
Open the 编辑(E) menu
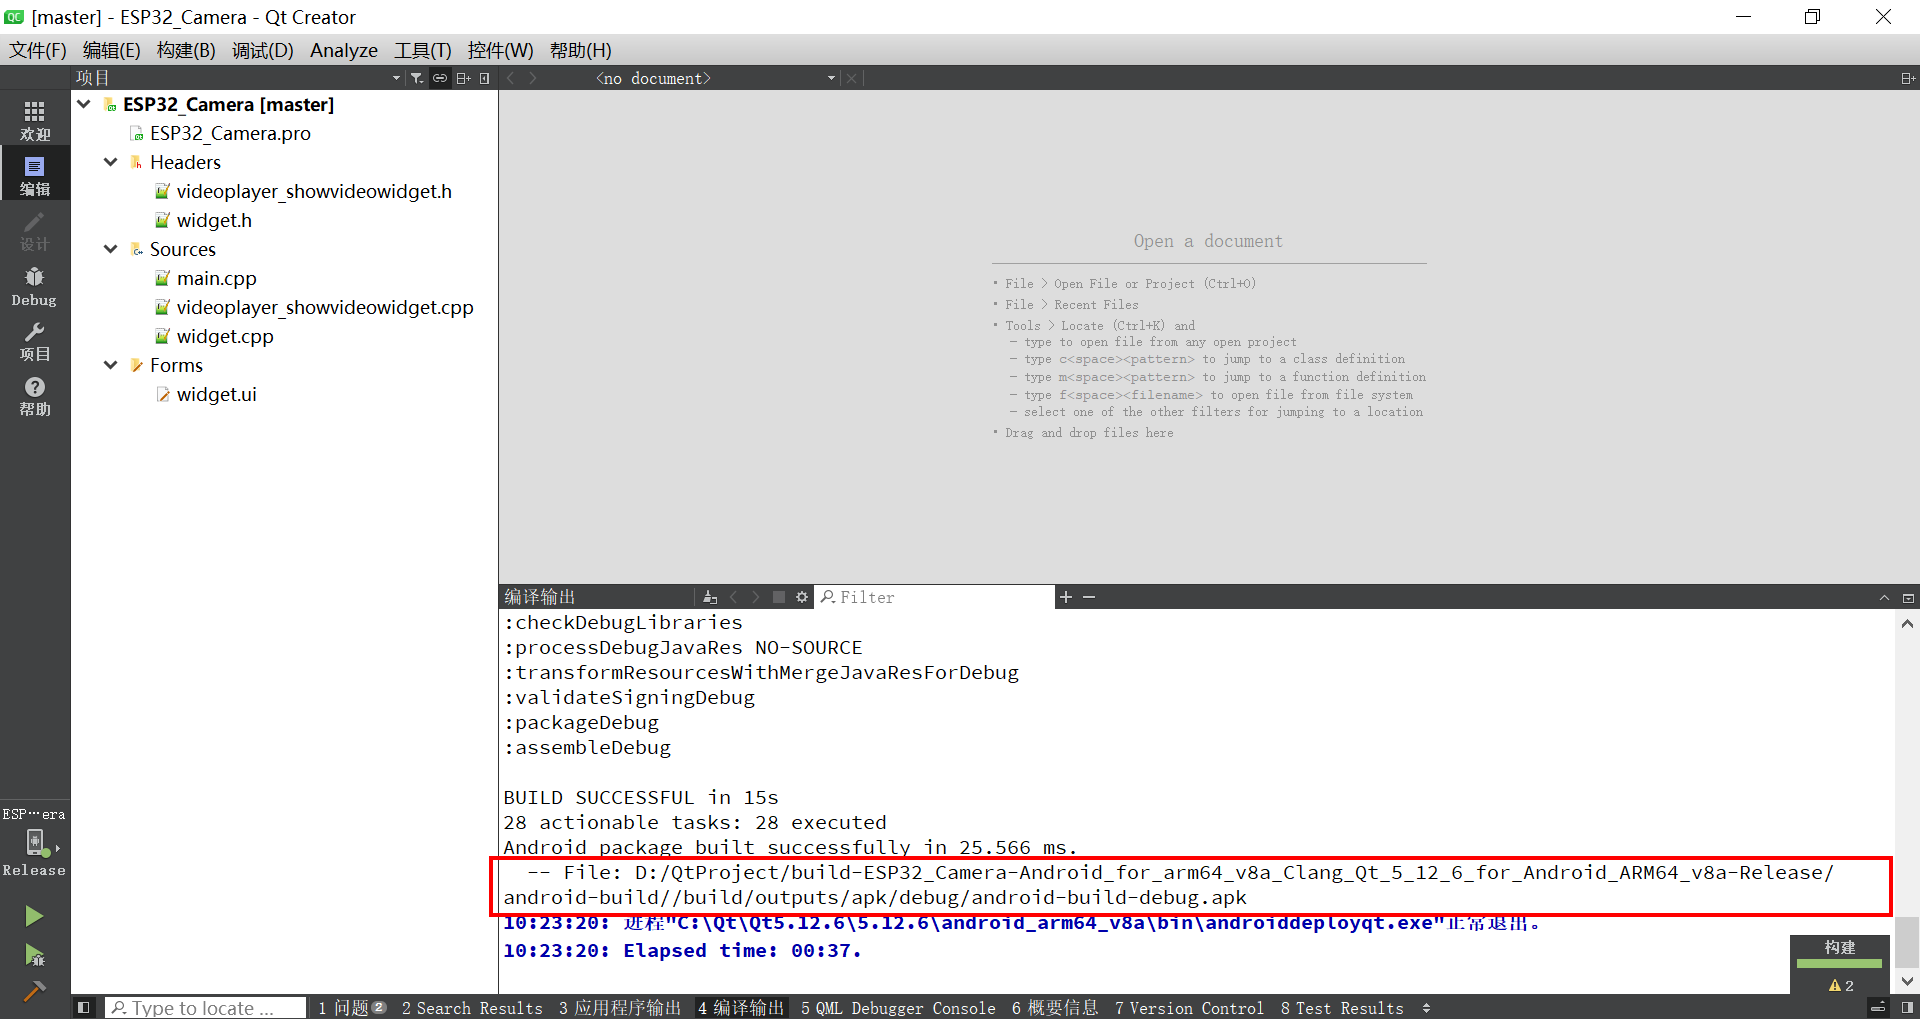point(112,50)
